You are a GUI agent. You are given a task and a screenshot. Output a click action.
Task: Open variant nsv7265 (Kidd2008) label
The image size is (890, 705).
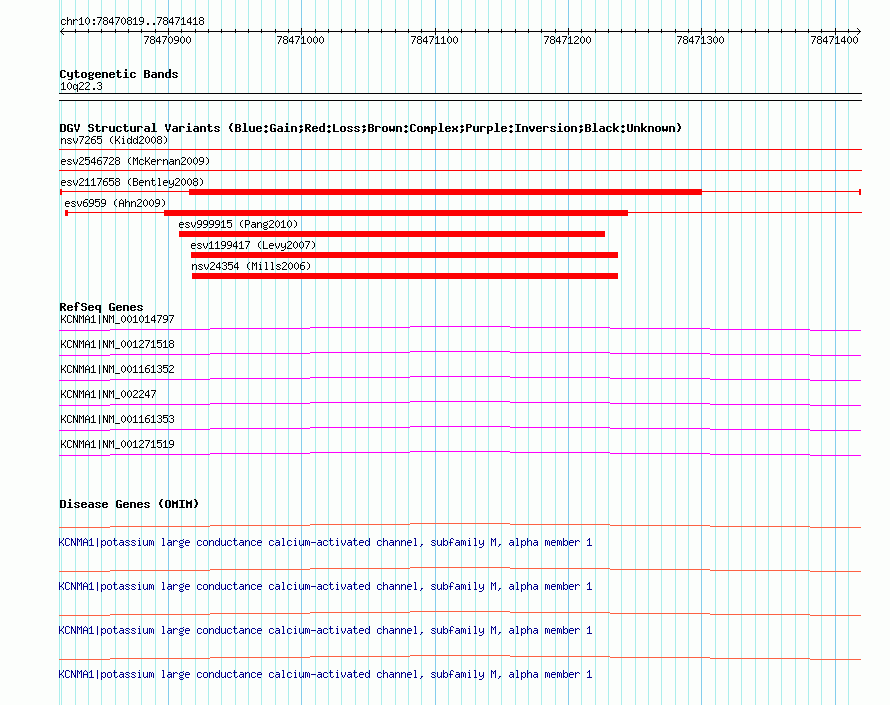coord(114,140)
